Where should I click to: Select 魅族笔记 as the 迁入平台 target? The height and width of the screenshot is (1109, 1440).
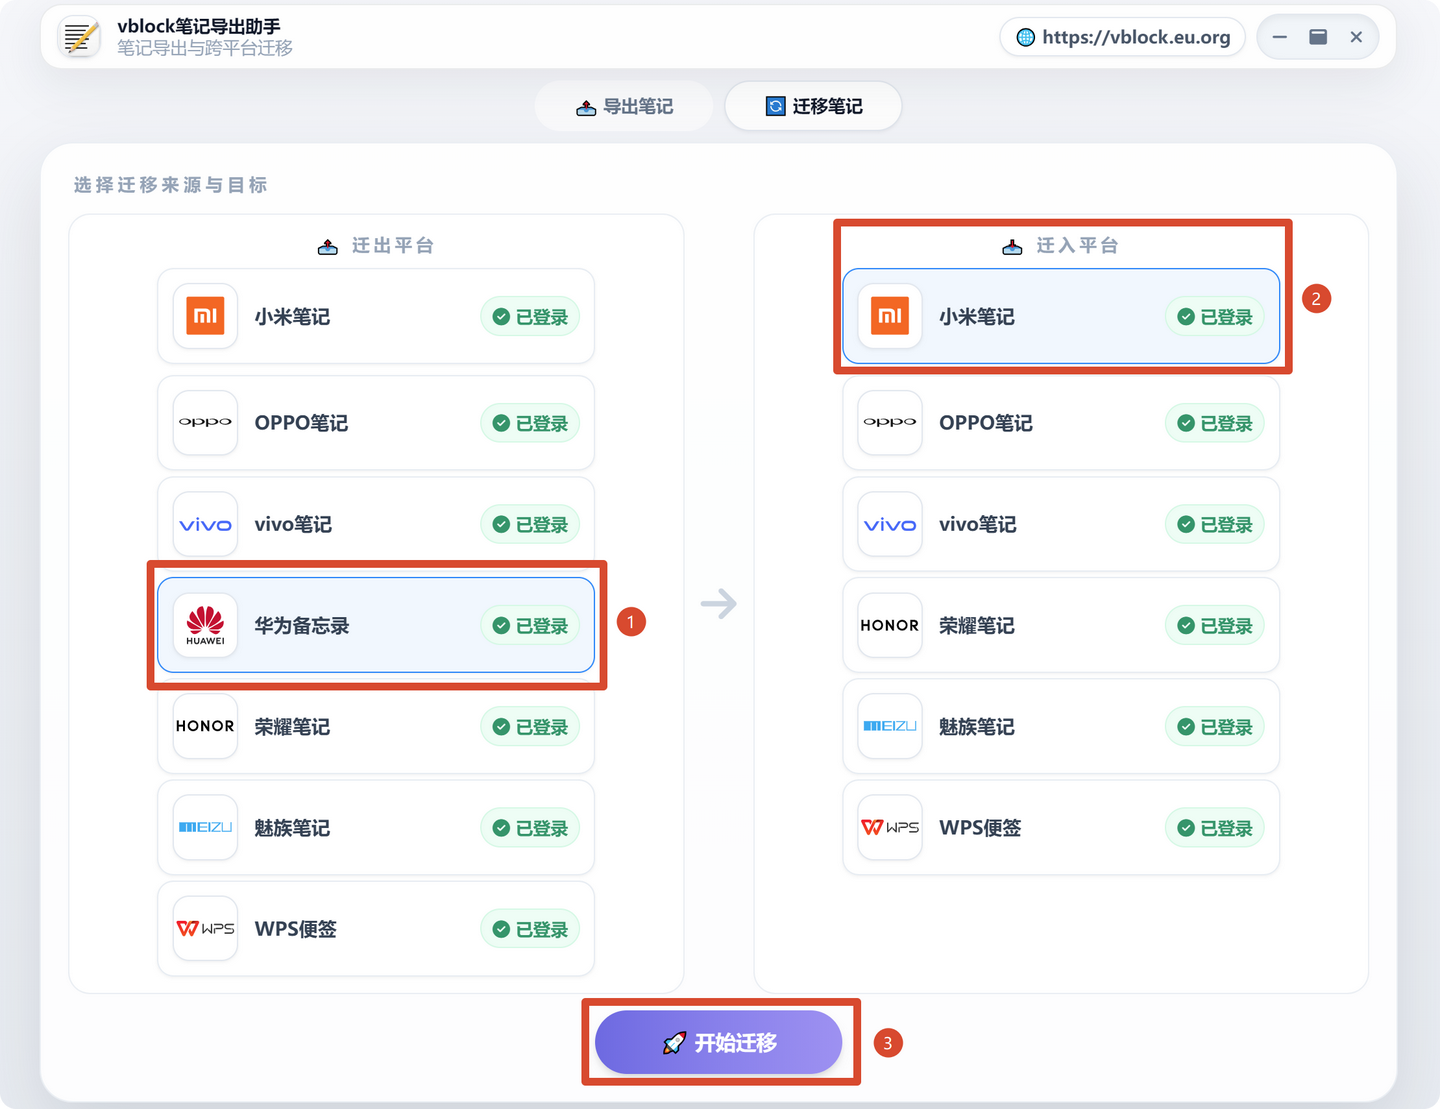(x=1061, y=726)
